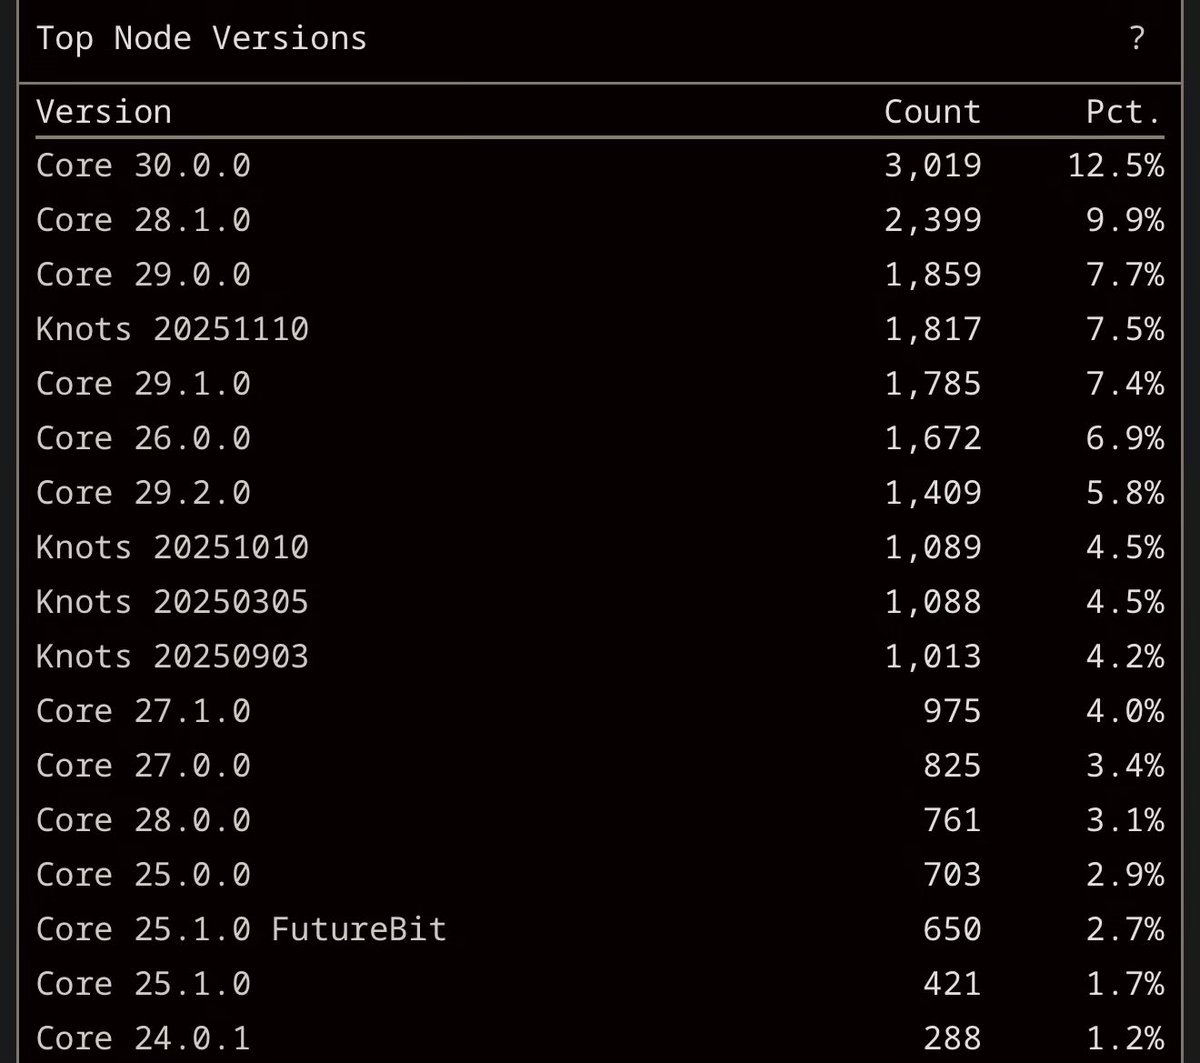
Task: Click the count 1,409
Action: click(x=932, y=493)
